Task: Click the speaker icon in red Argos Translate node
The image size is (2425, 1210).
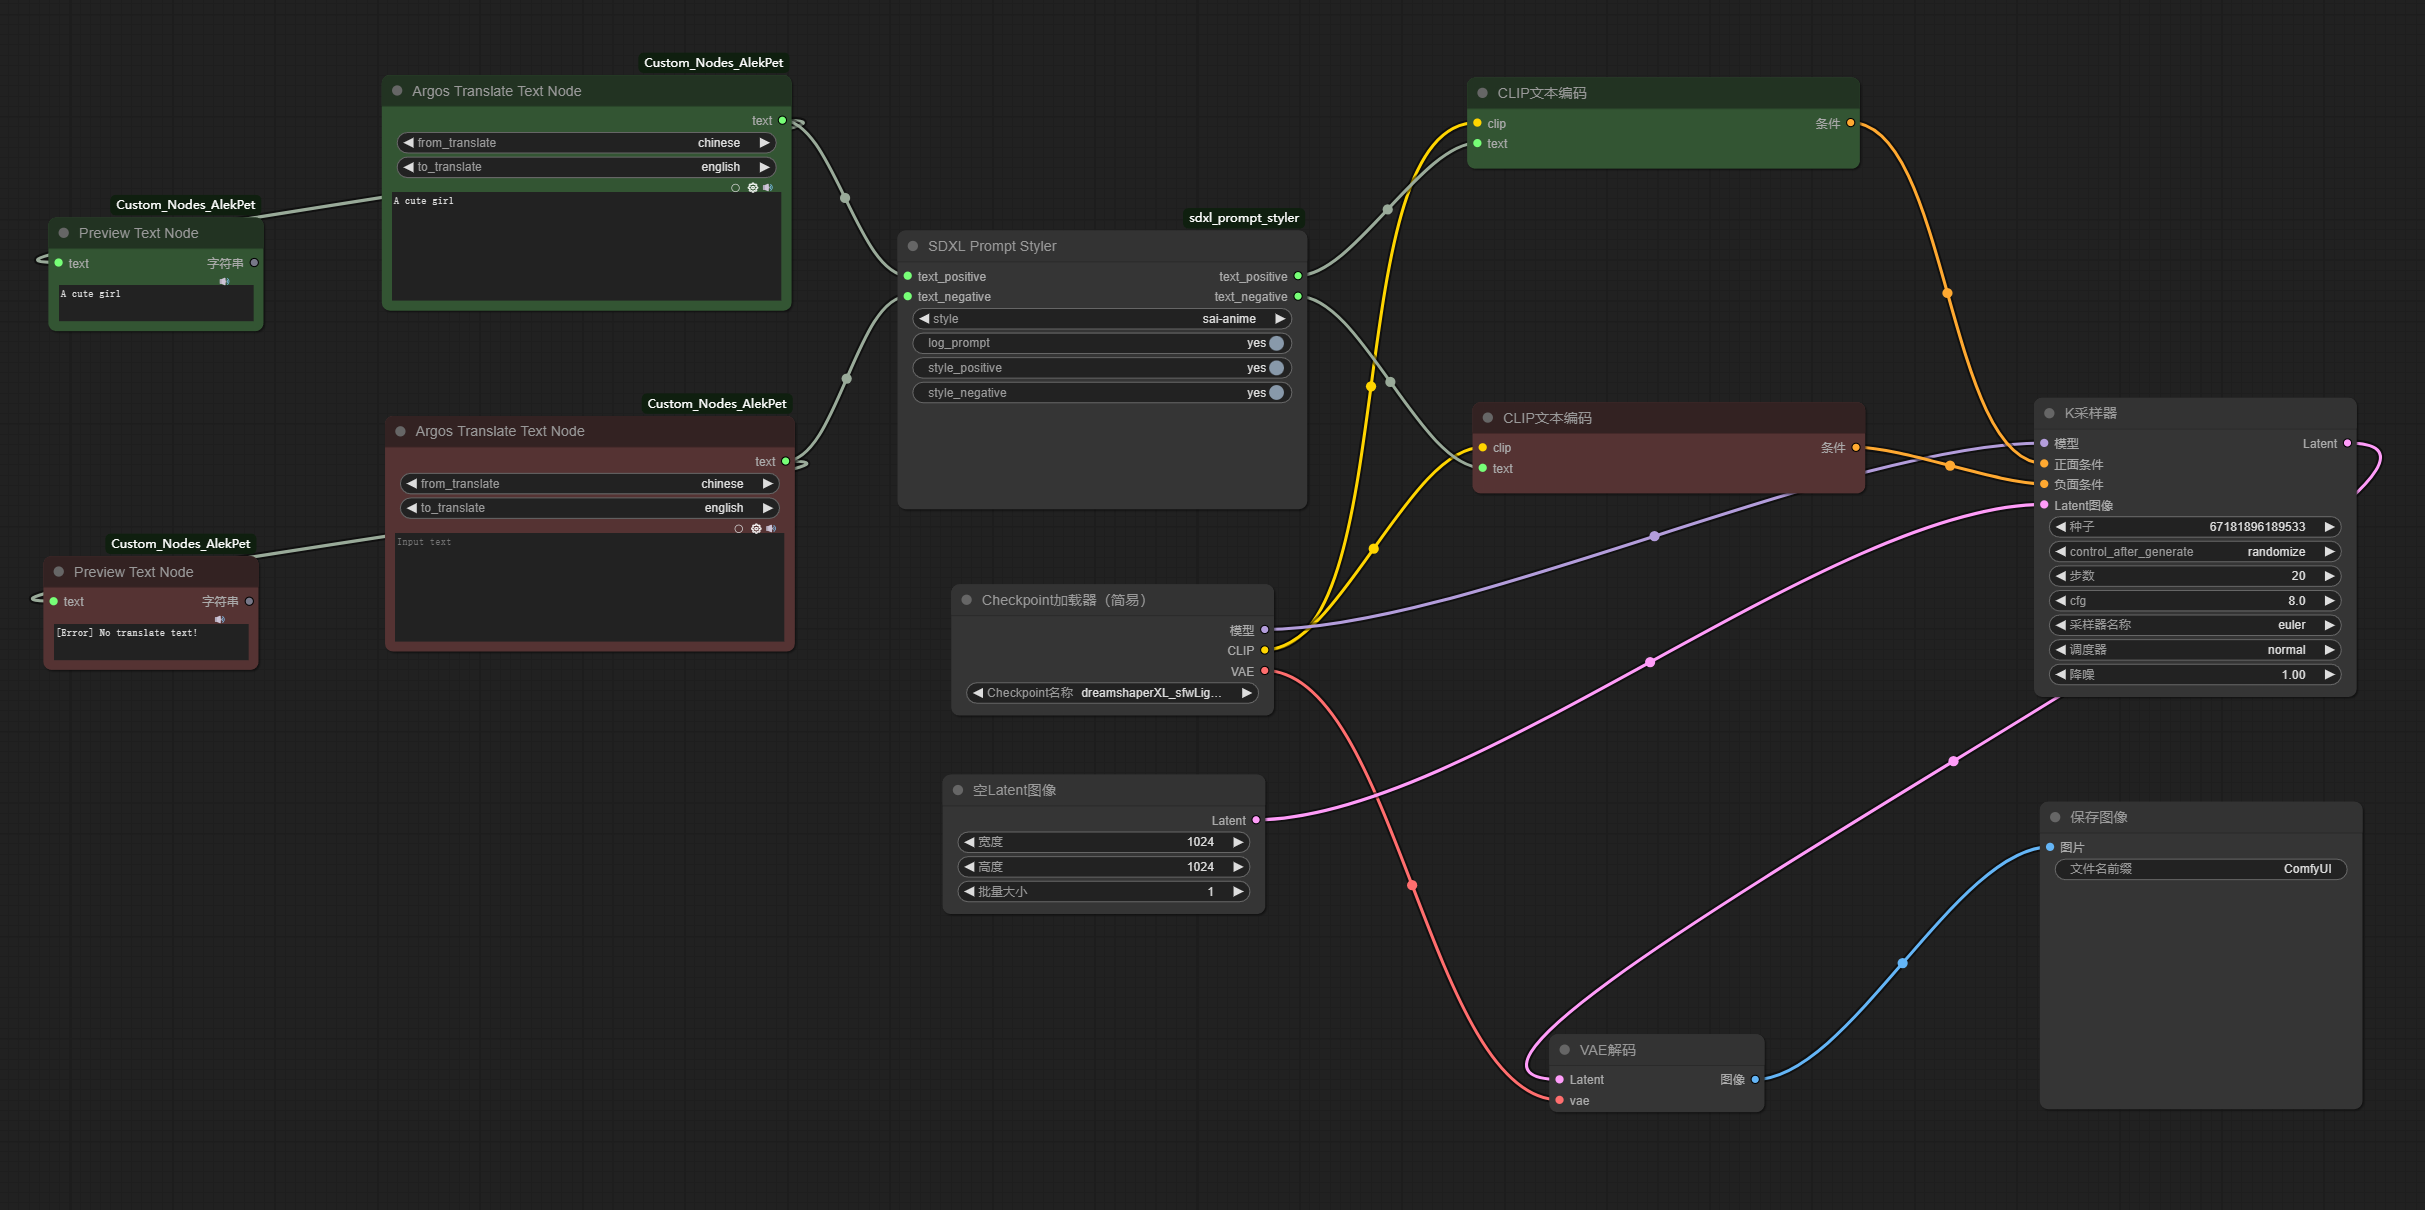Action: [771, 529]
